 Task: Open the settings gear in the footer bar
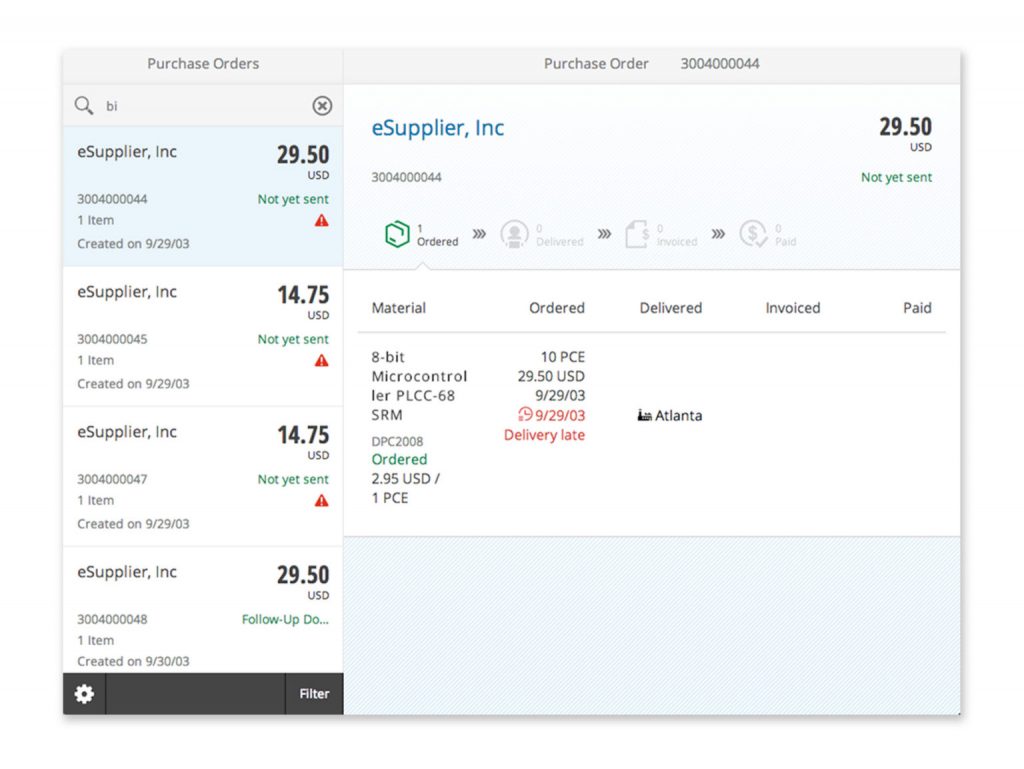click(84, 693)
